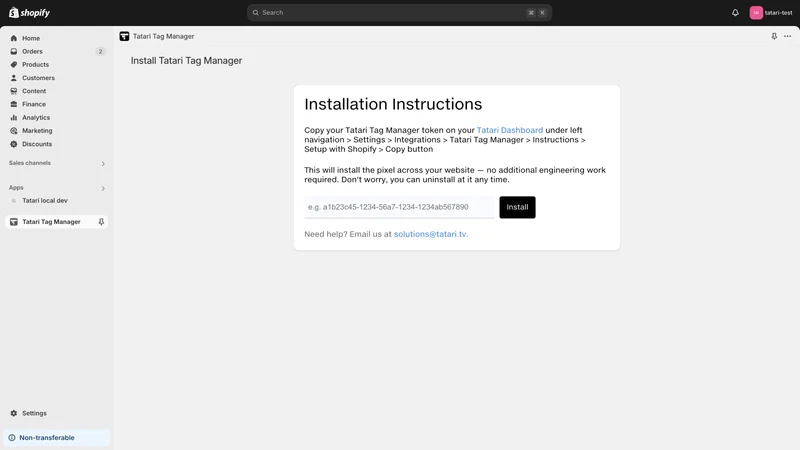Click the Home house icon

click(14, 38)
